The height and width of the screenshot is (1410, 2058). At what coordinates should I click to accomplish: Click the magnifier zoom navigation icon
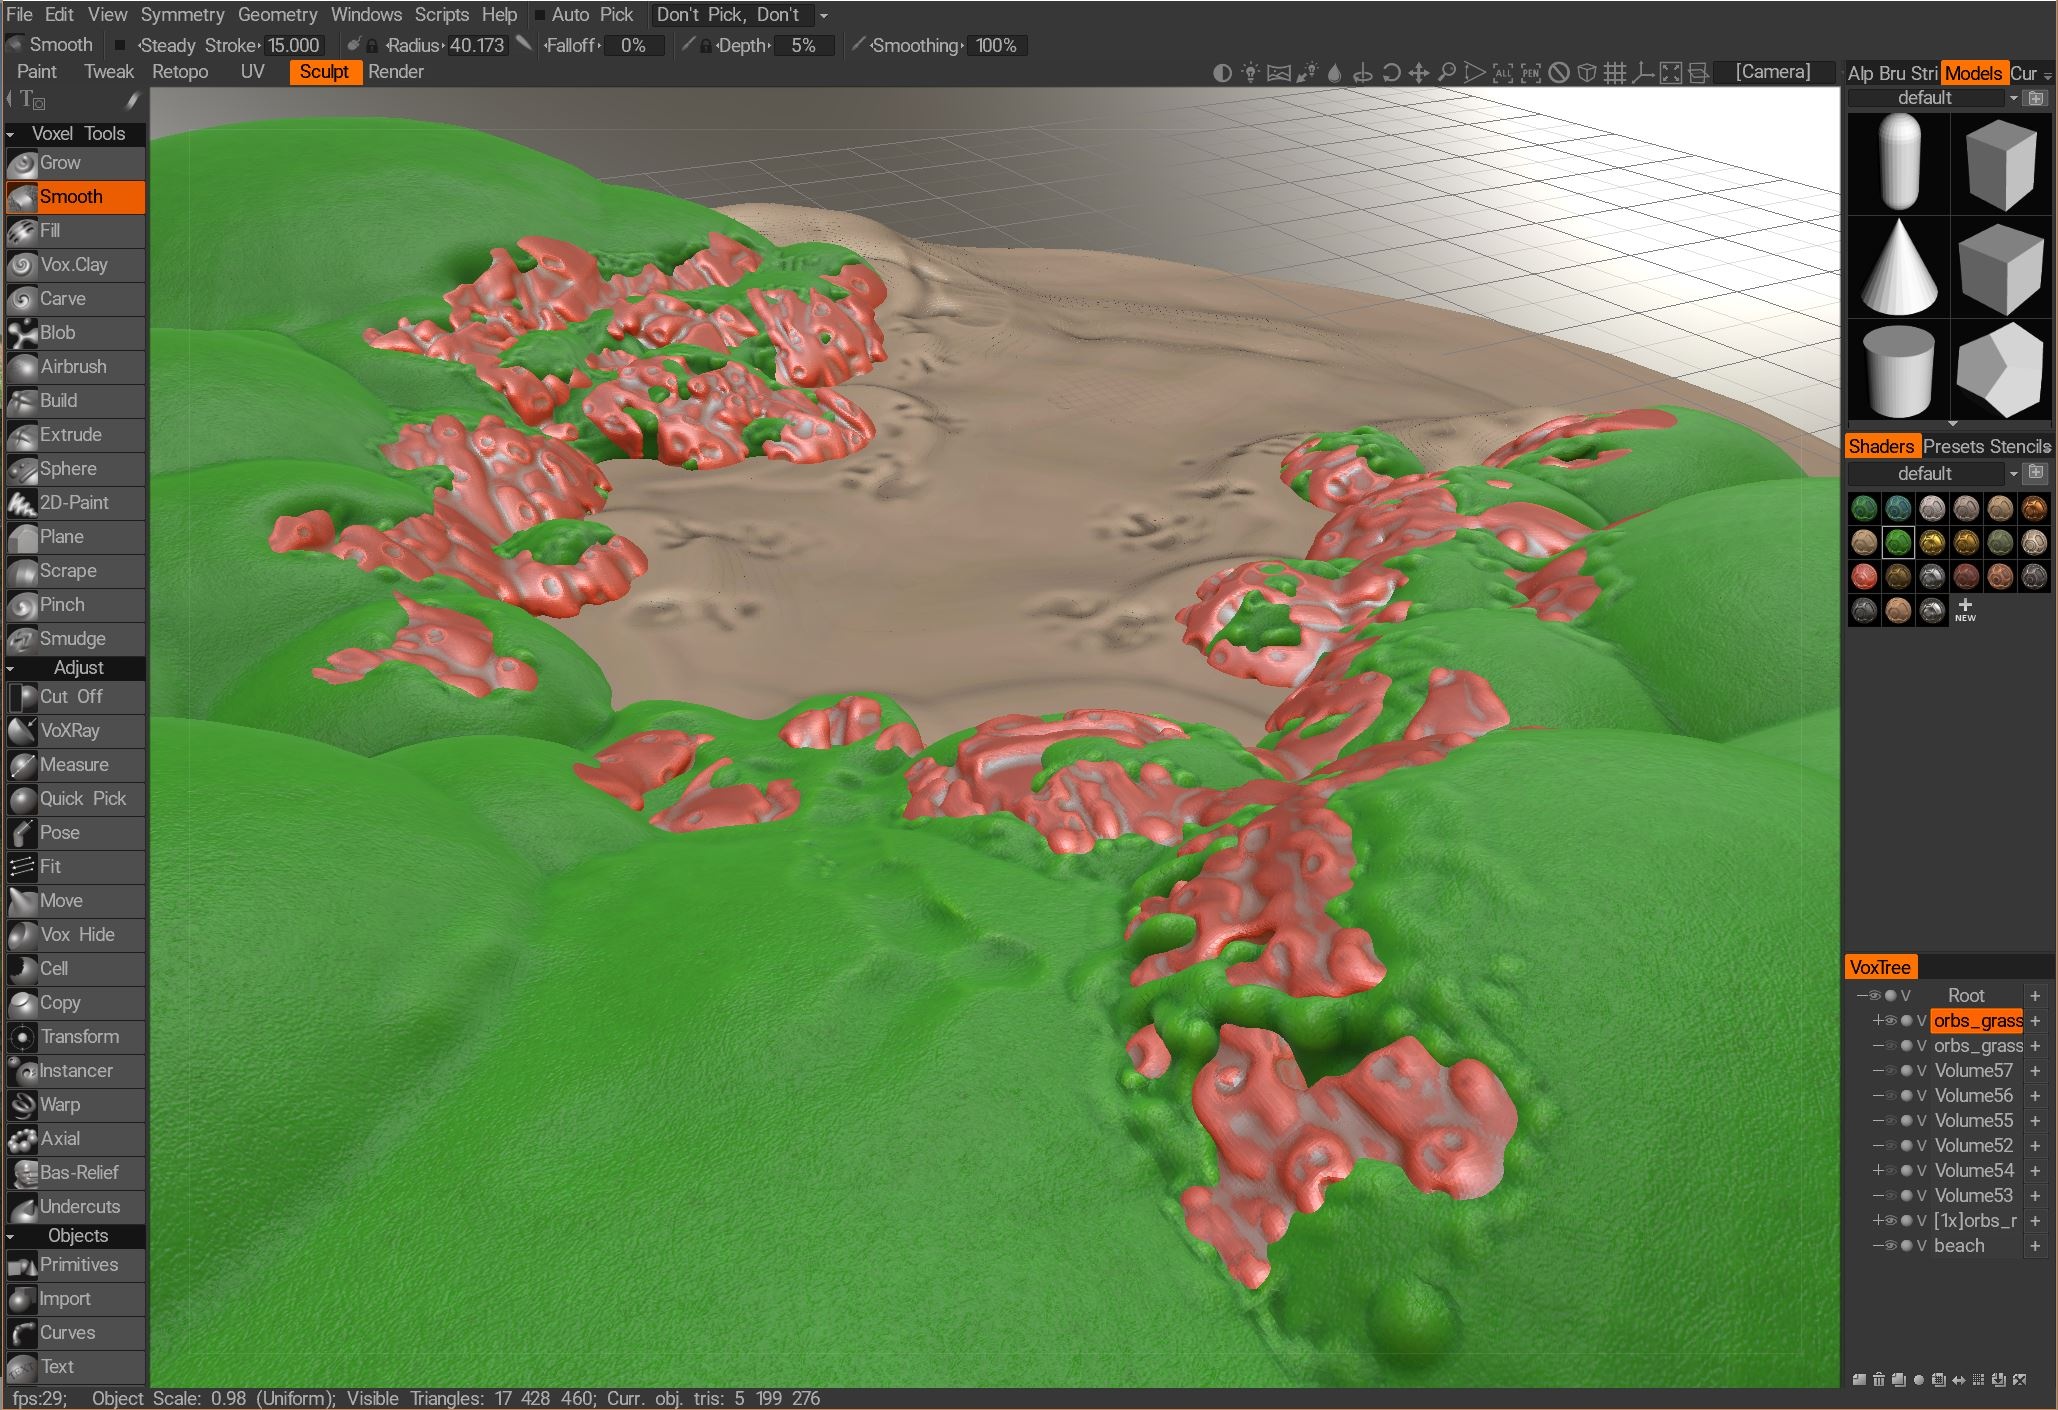(x=1446, y=73)
